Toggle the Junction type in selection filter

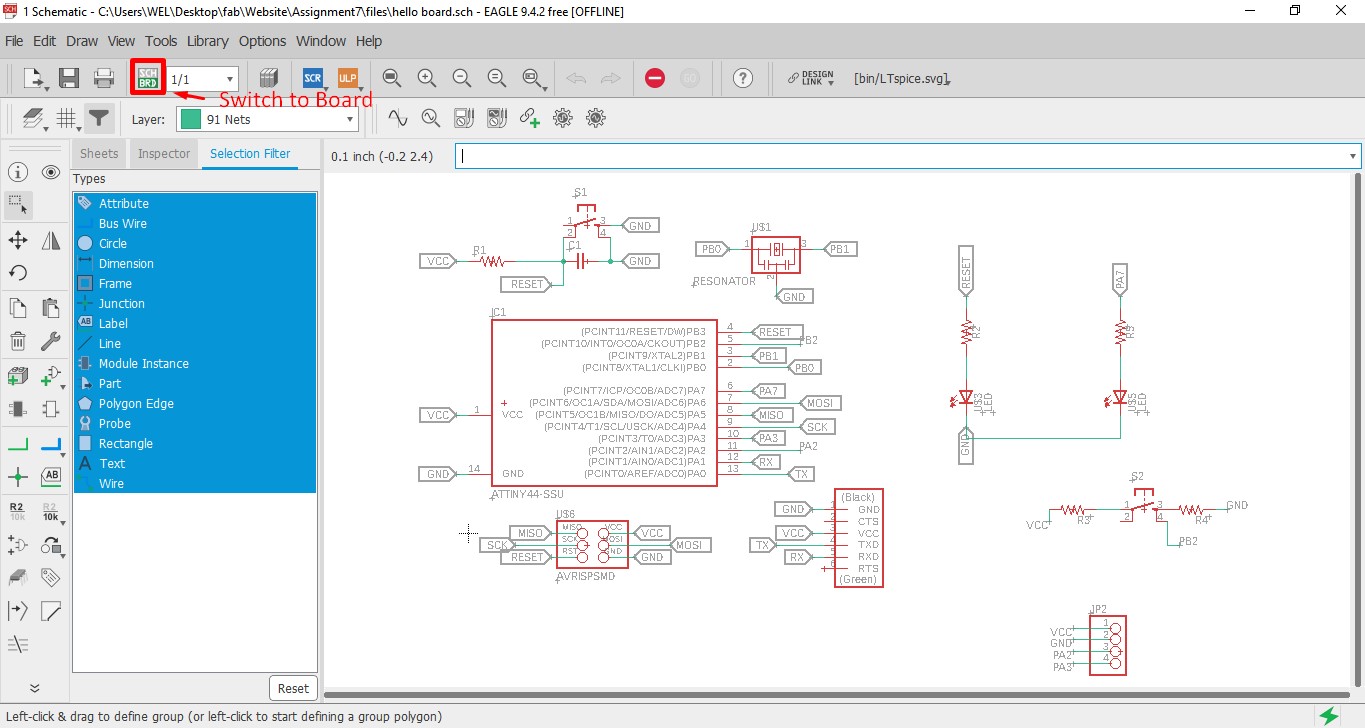pyautogui.click(x=121, y=303)
